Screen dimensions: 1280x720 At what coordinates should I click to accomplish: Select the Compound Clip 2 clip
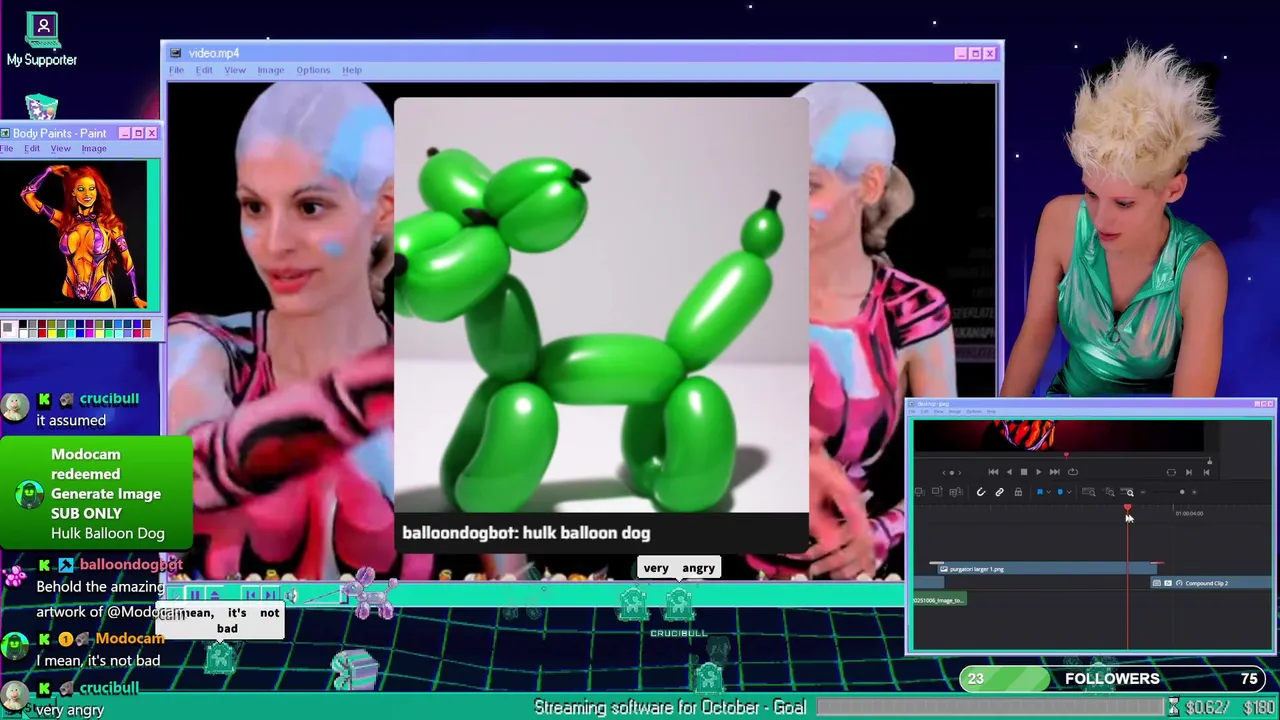[1212, 583]
